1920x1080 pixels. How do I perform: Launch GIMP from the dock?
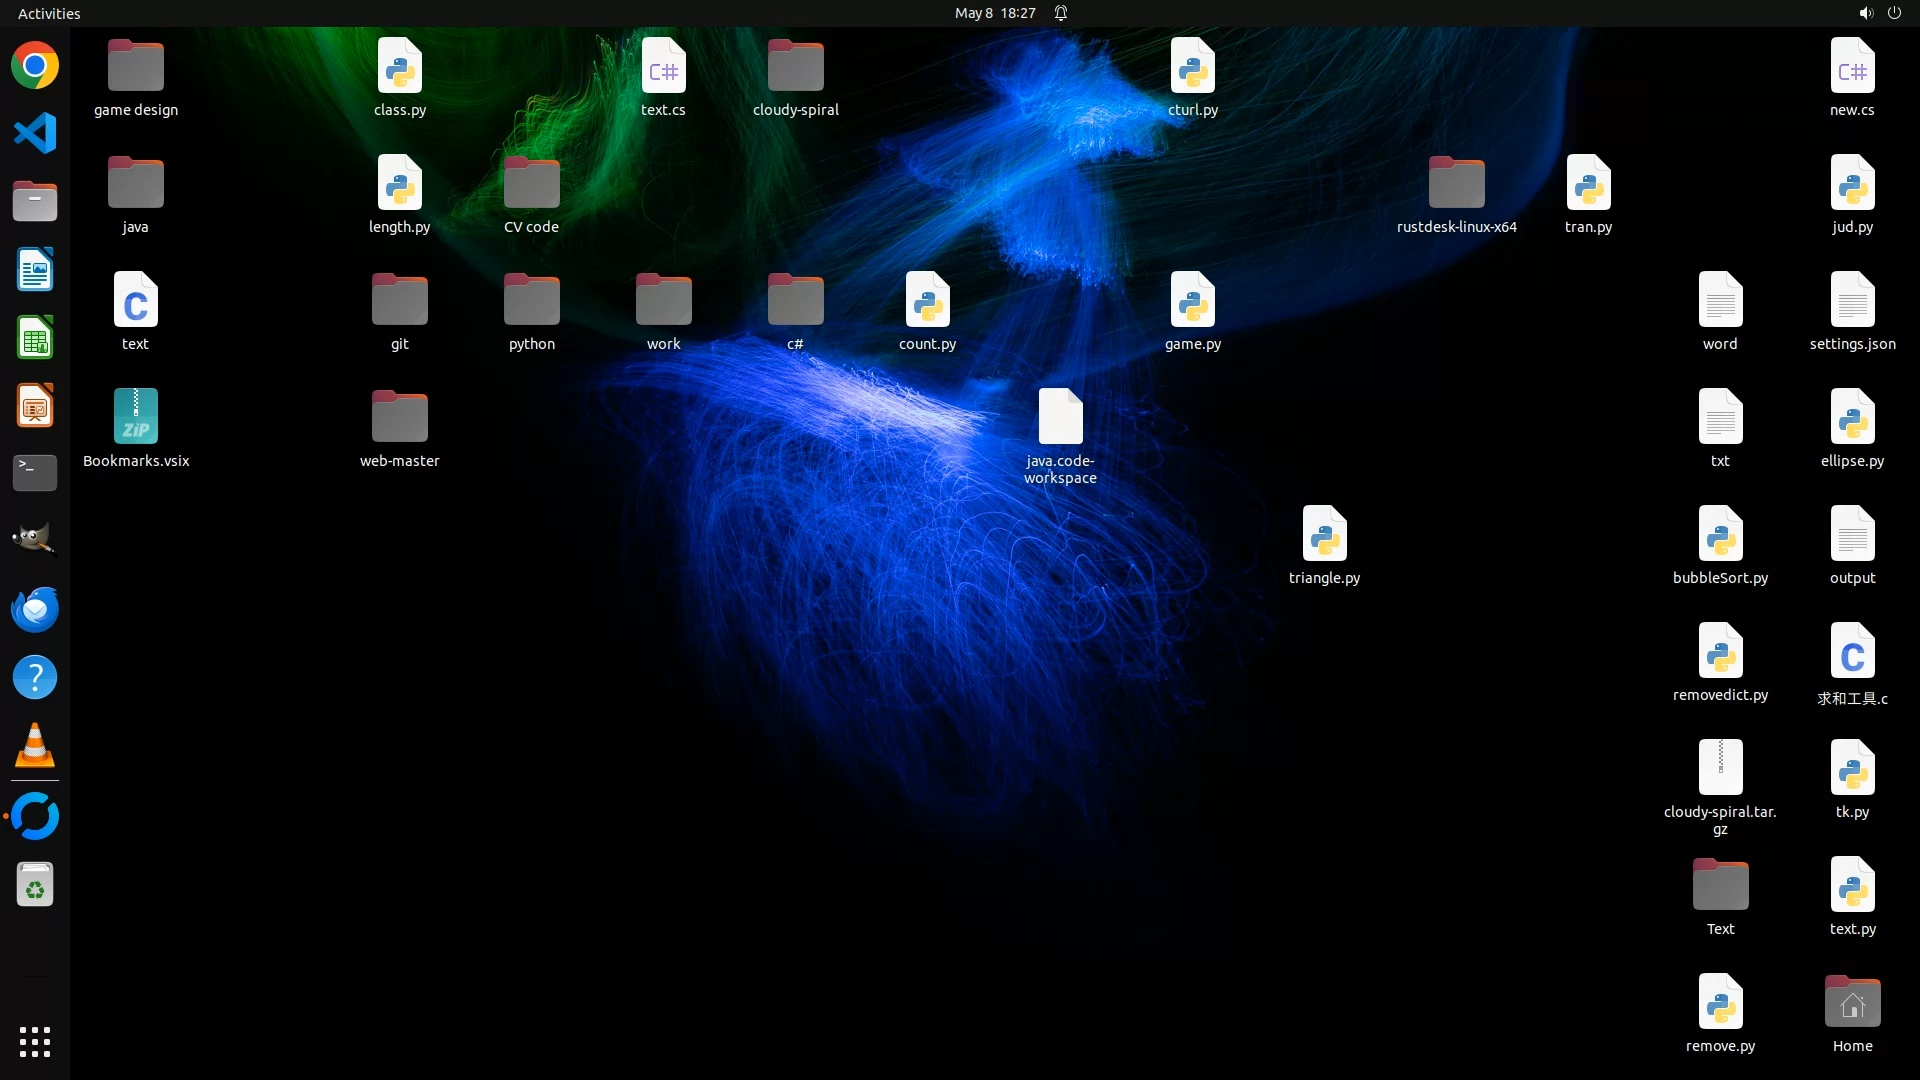(35, 540)
